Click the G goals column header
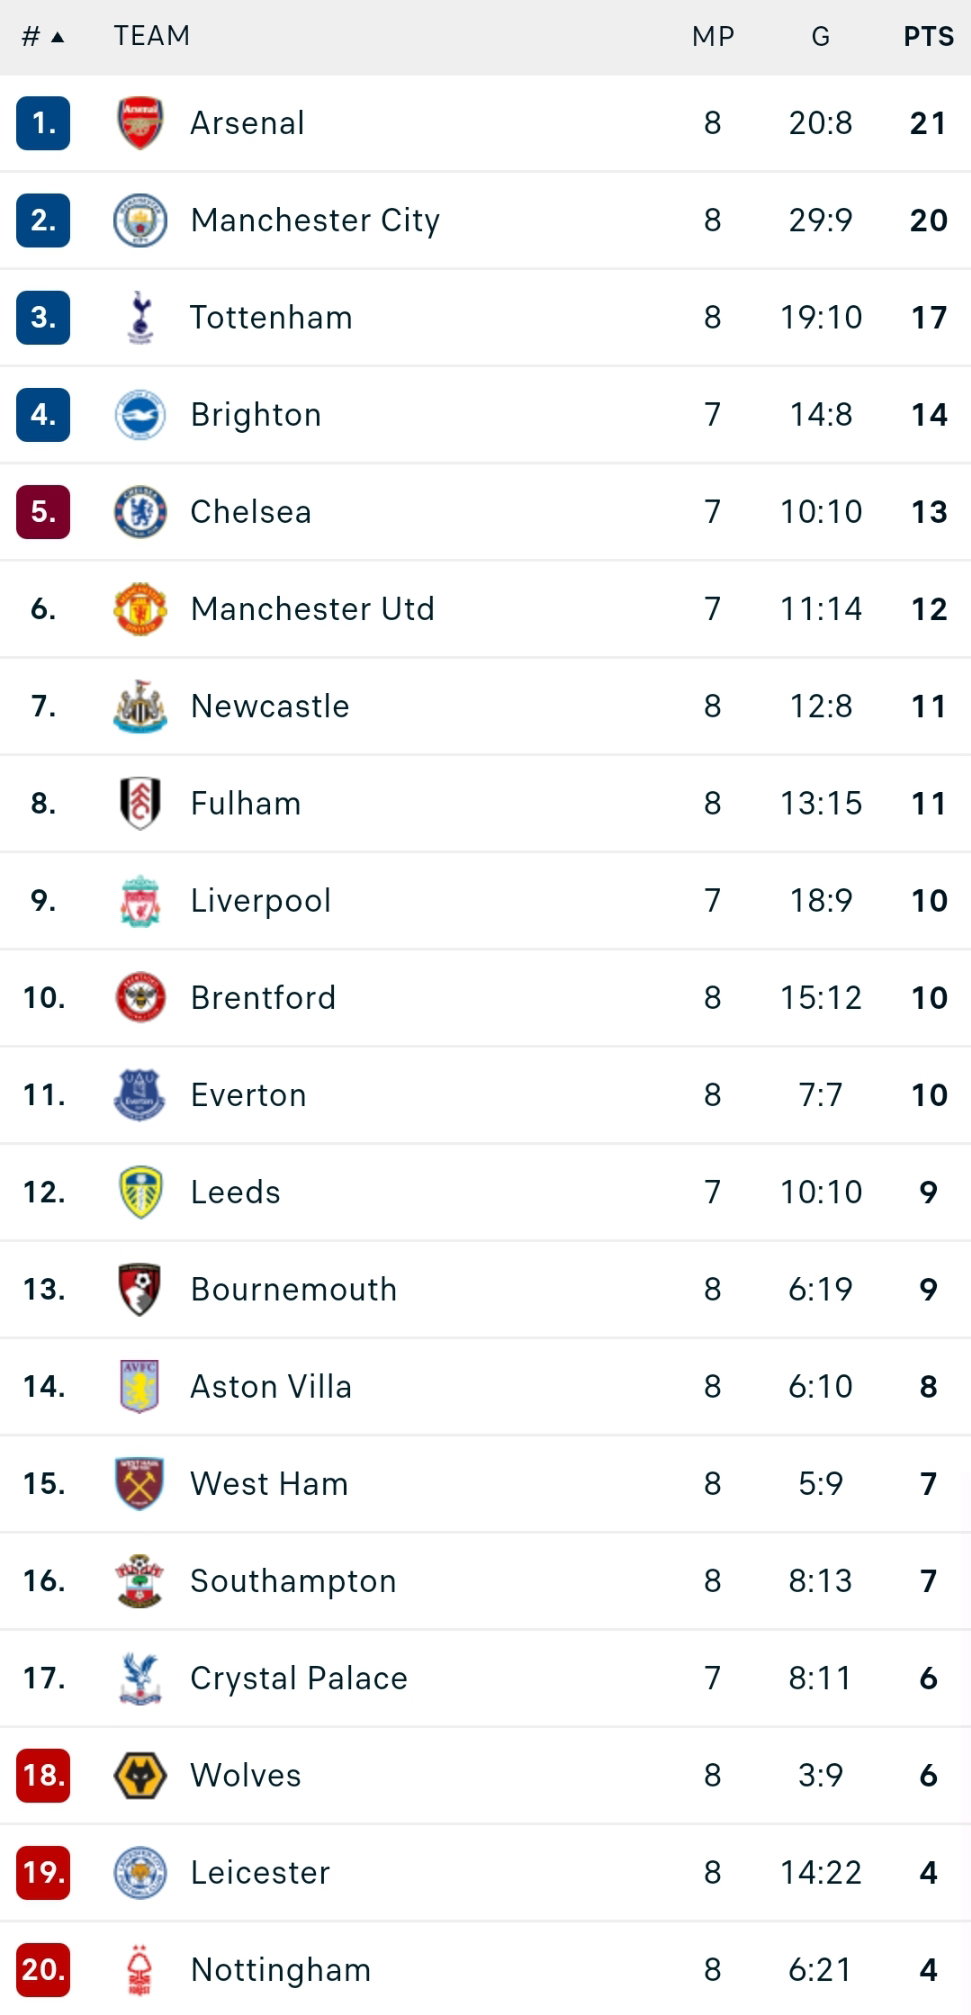 tap(821, 37)
